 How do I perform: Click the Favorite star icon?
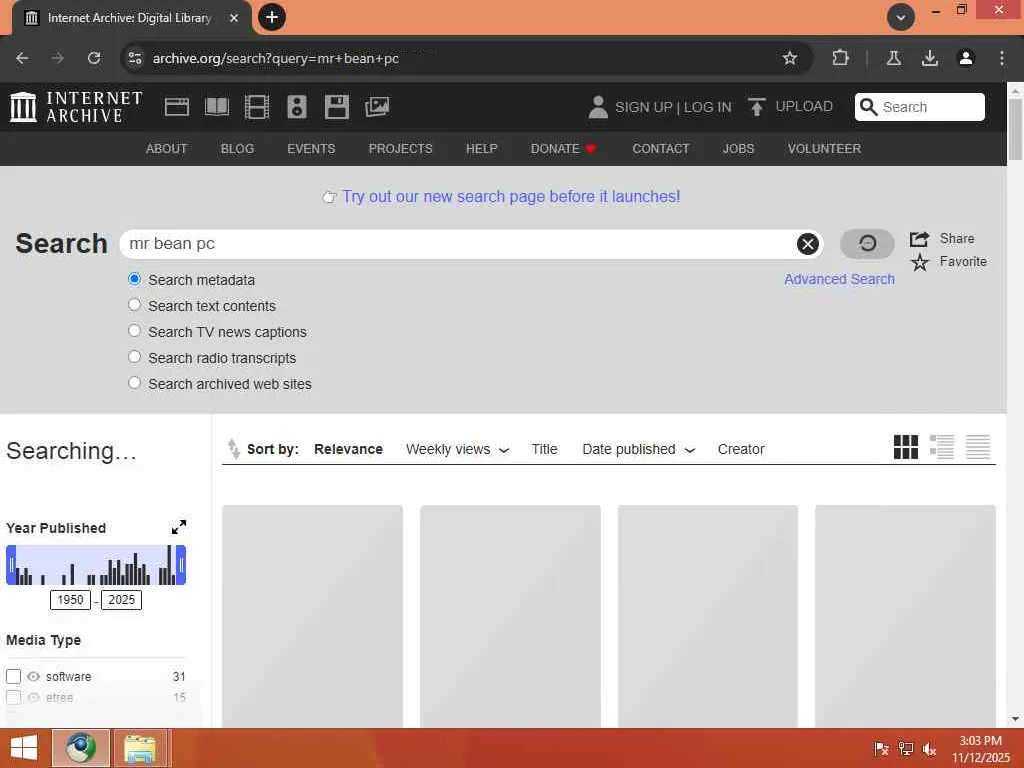(x=920, y=263)
